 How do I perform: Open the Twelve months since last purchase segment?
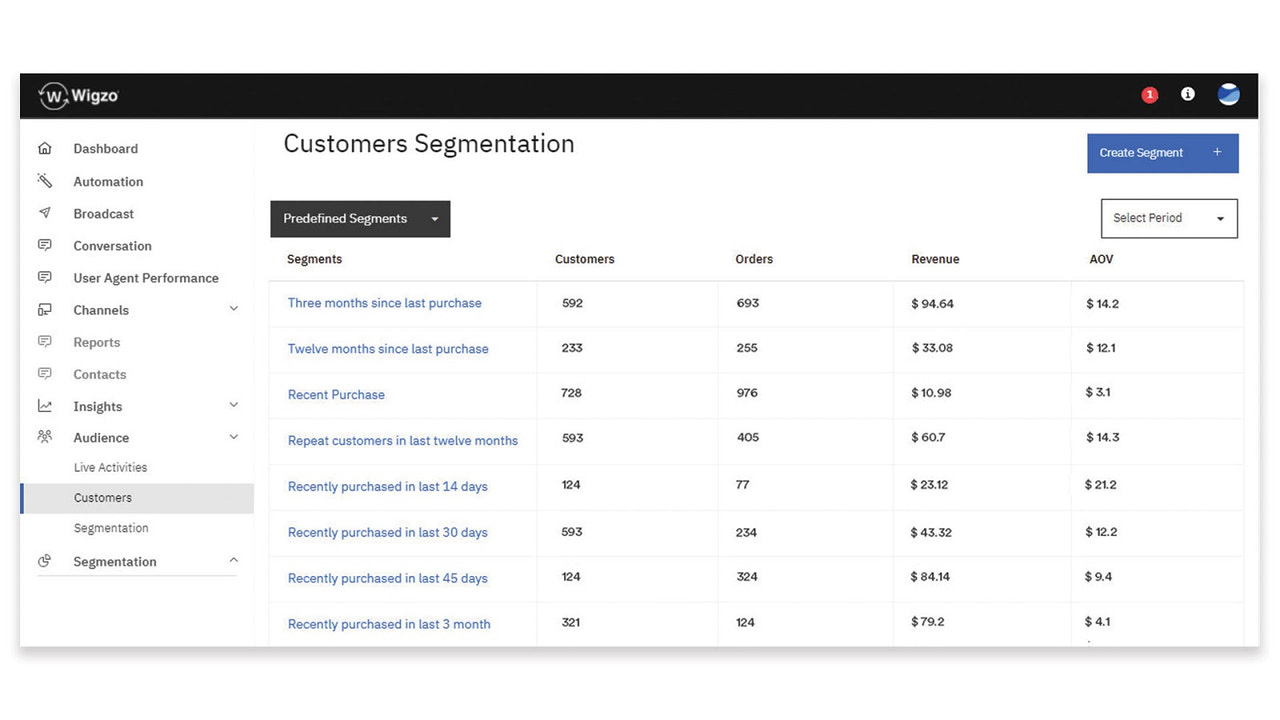pyautogui.click(x=388, y=348)
